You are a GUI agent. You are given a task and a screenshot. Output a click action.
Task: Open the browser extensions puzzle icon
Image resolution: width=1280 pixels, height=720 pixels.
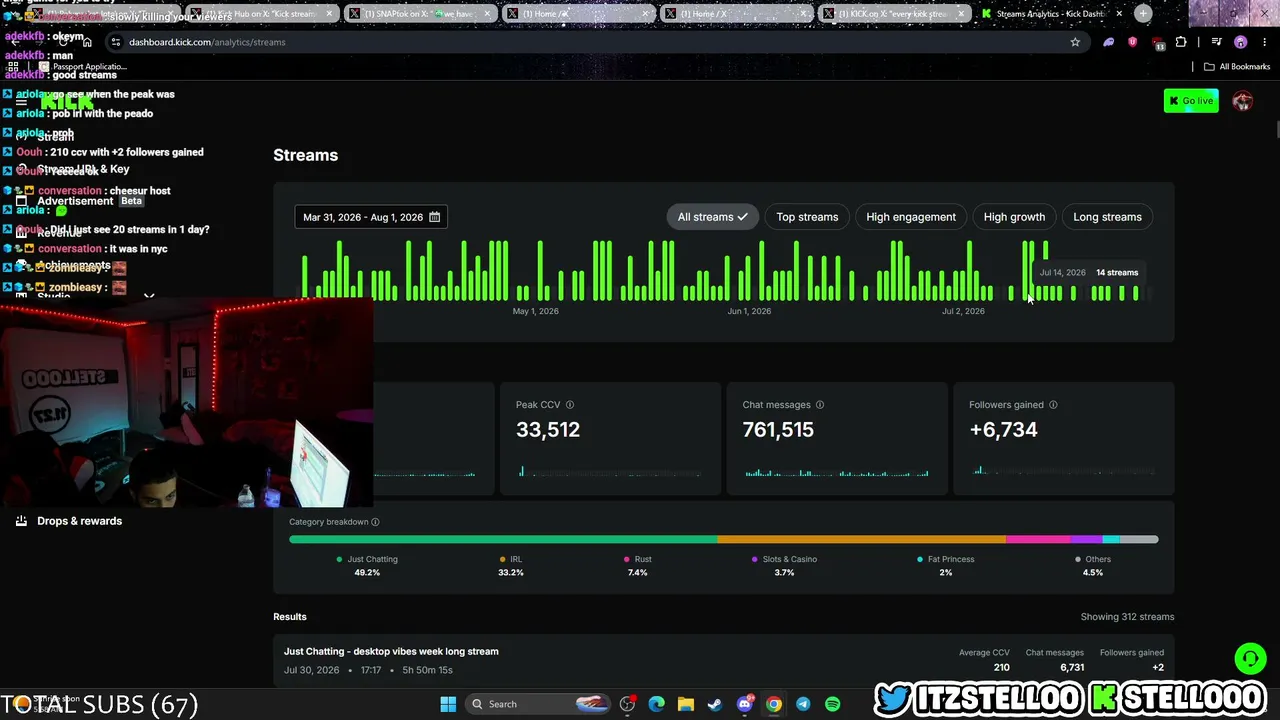[1181, 42]
